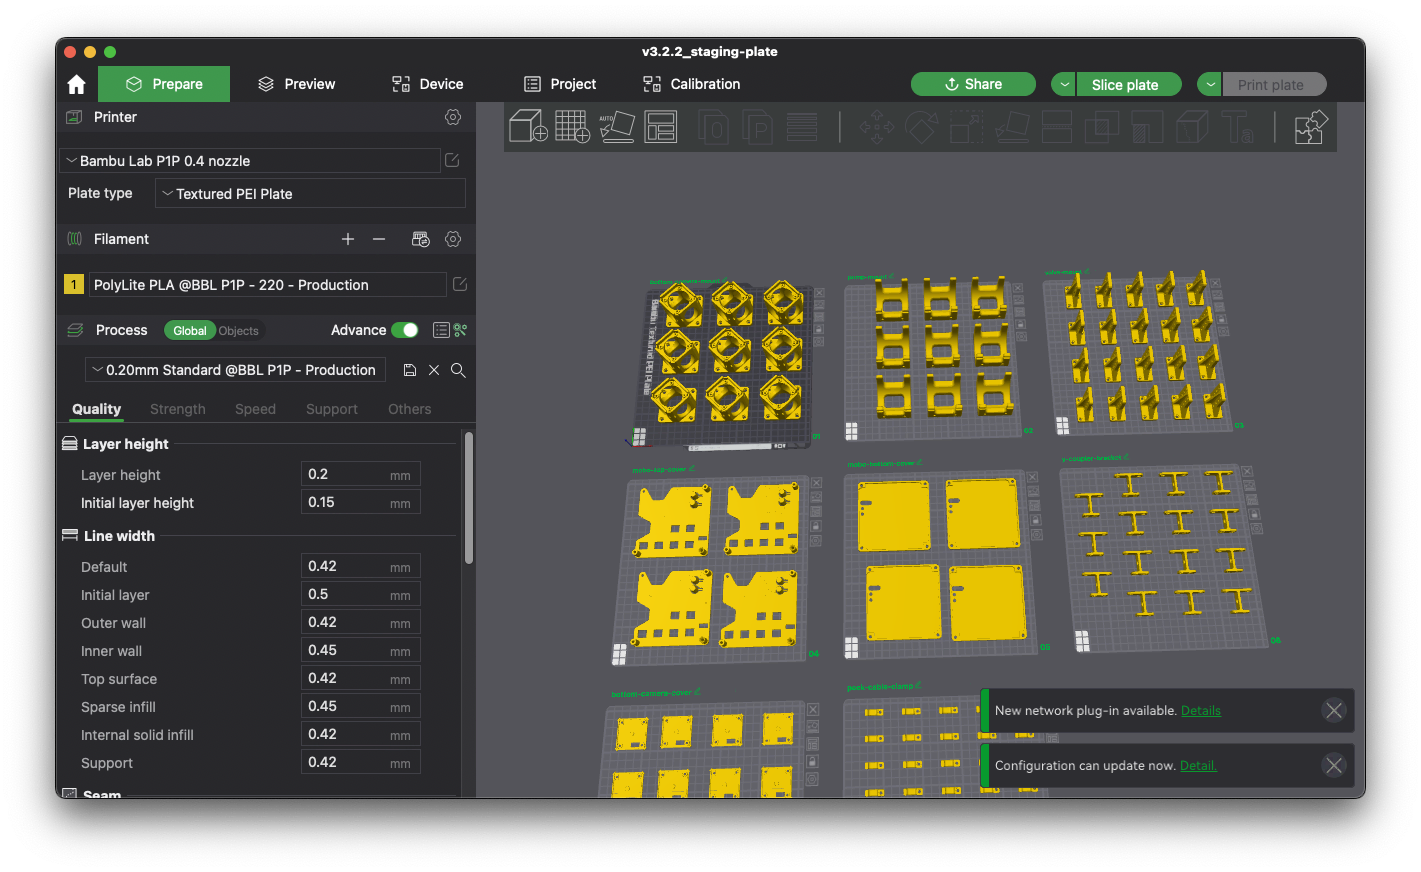Open the Slice plate dropdown arrow

click(1063, 85)
